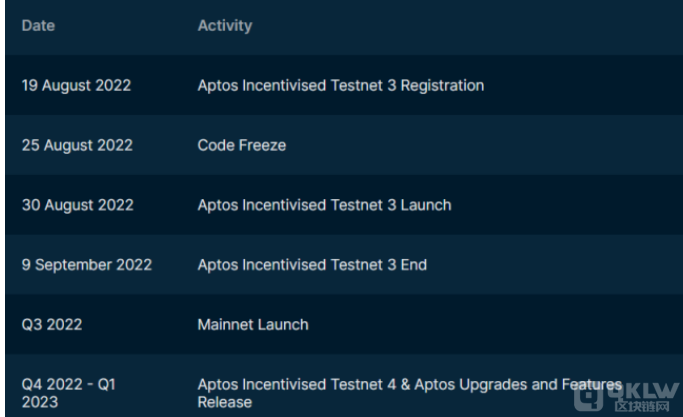Image resolution: width=683 pixels, height=417 pixels.
Task: Click Aptos Incentivised Testnet 3 Registration text
Action: tap(341, 85)
